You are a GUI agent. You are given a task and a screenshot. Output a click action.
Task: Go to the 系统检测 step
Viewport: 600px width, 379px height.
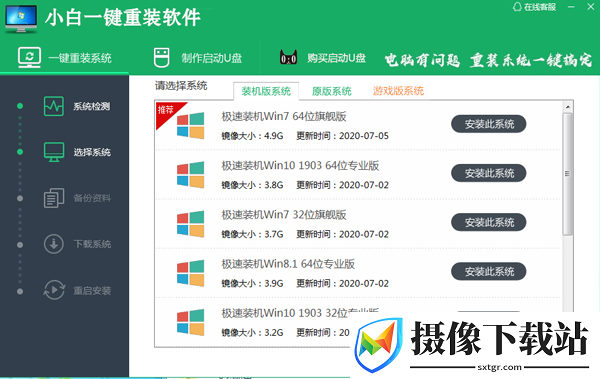(92, 106)
